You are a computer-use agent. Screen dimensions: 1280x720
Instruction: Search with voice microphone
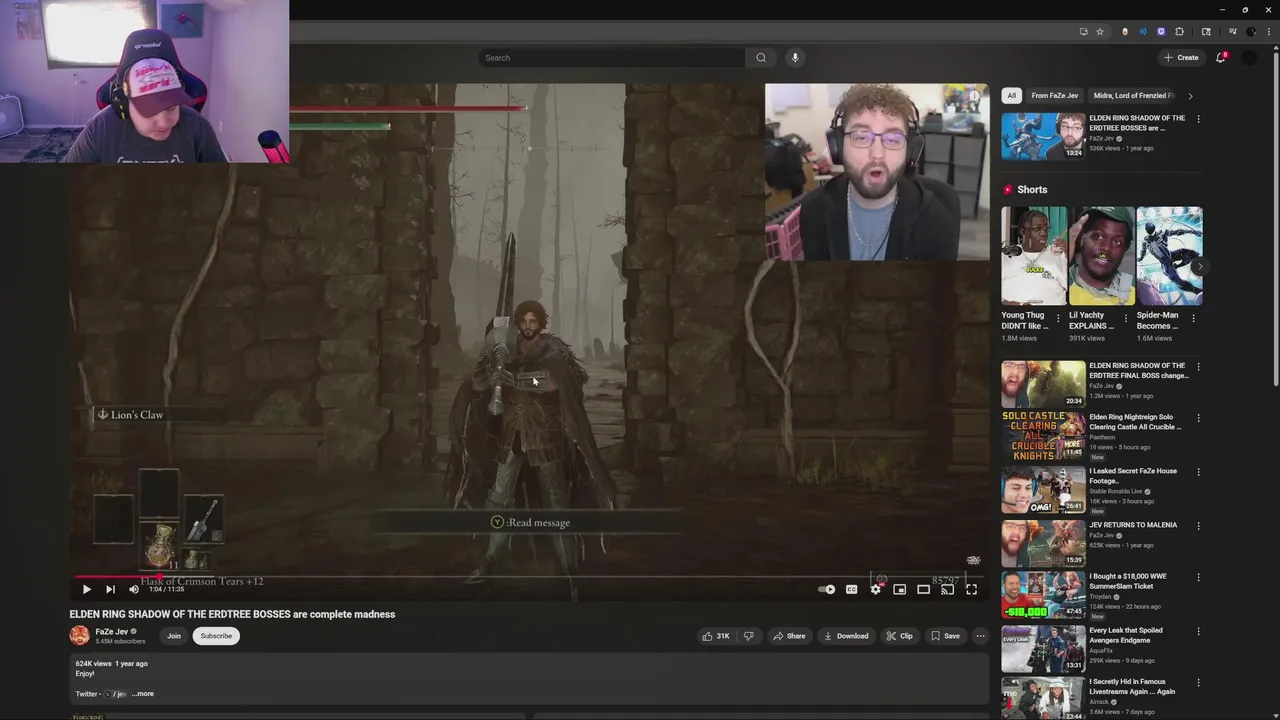[x=795, y=58]
